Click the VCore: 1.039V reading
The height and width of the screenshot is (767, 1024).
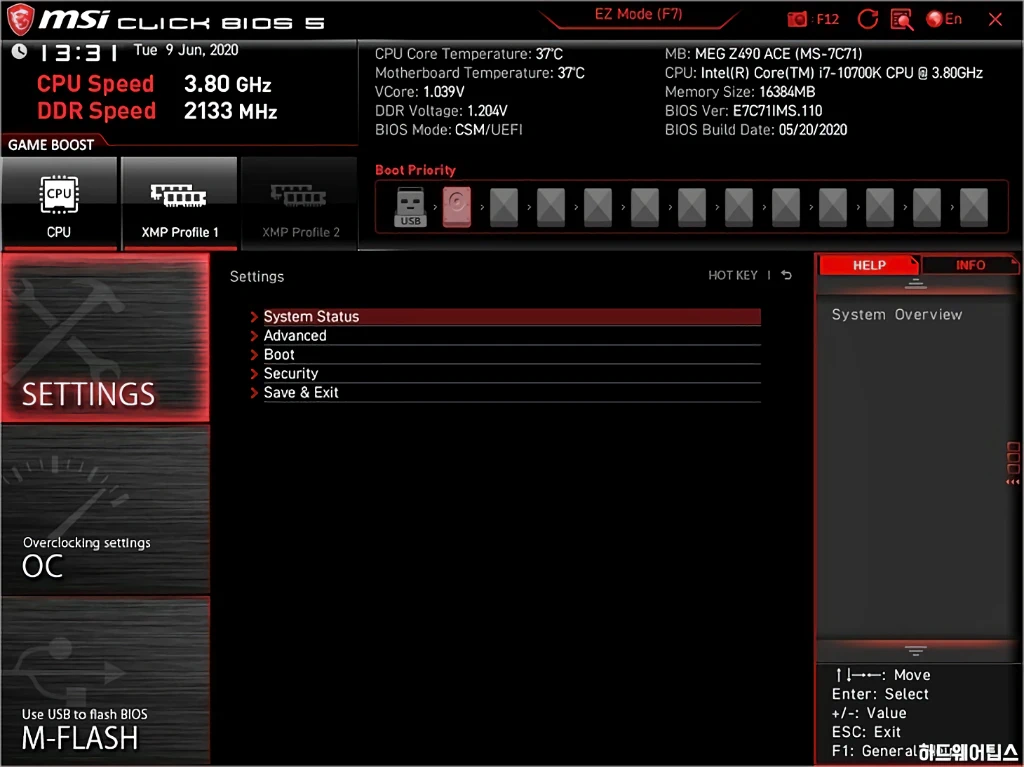pyautogui.click(x=419, y=92)
